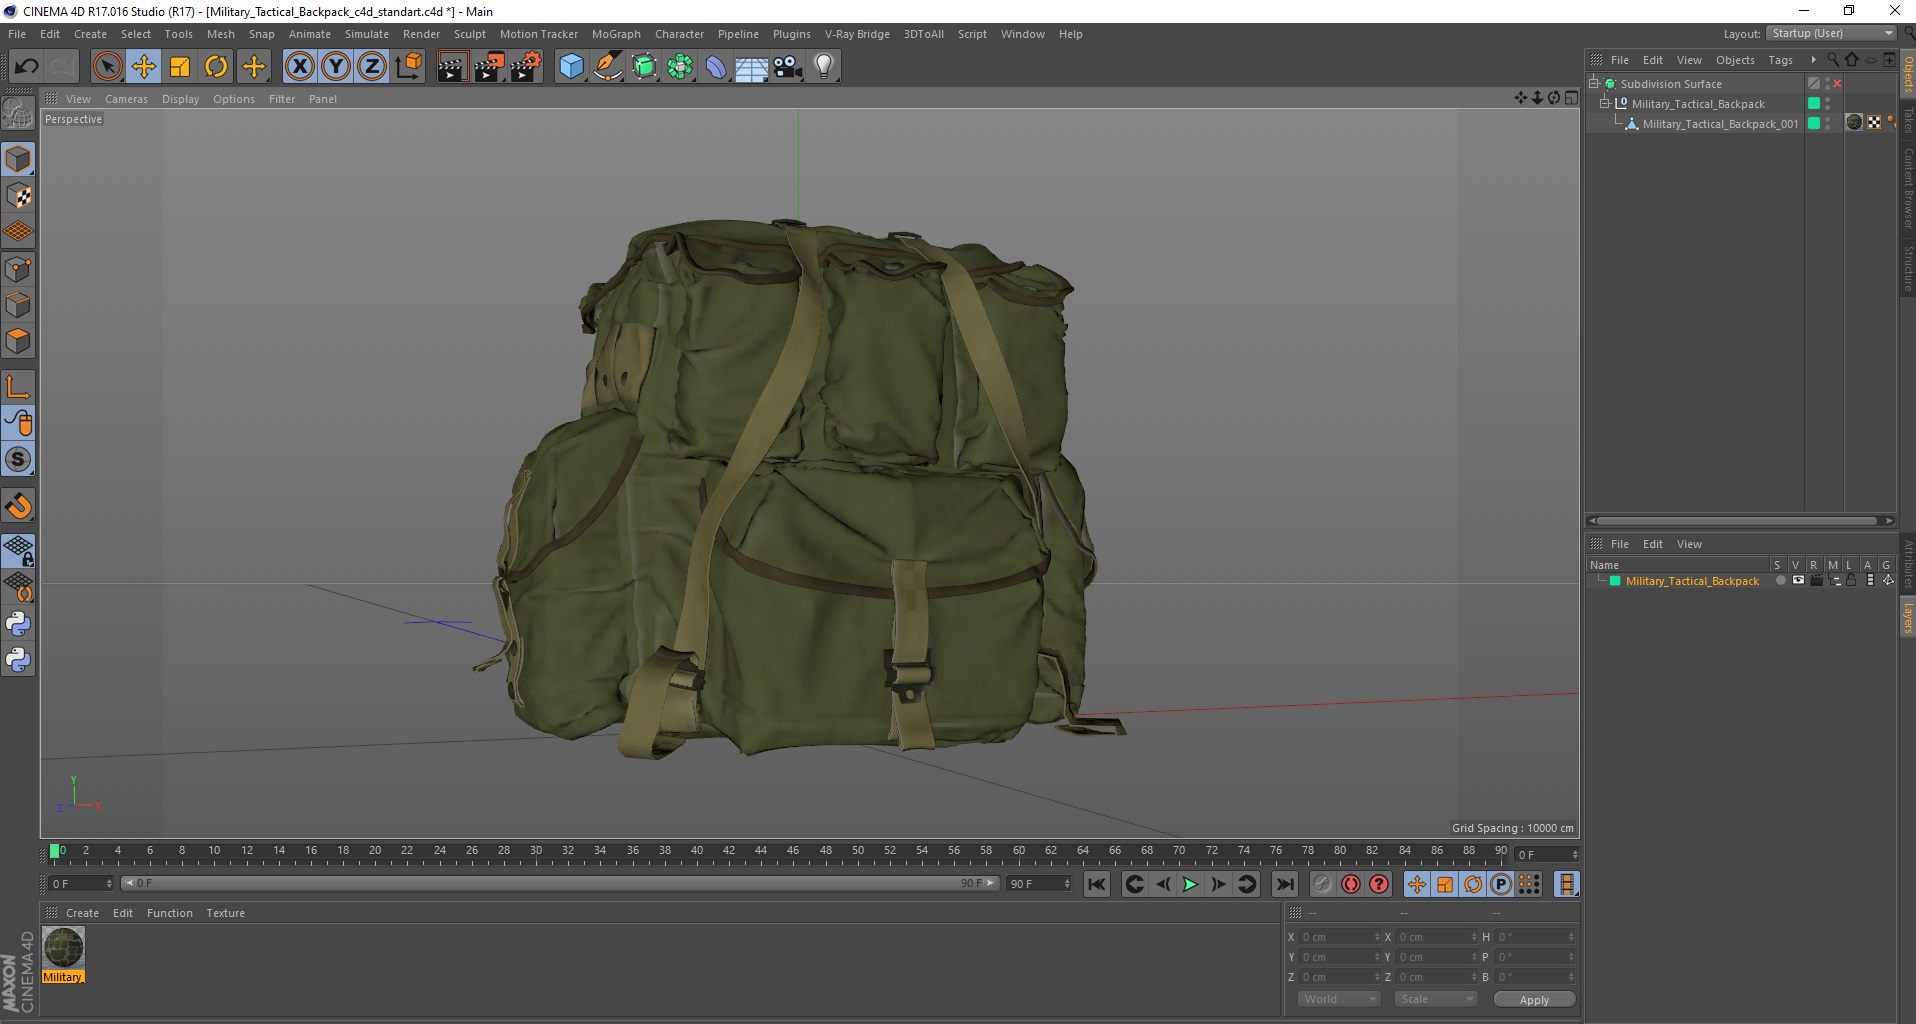Switch to Texture mode

(18, 196)
